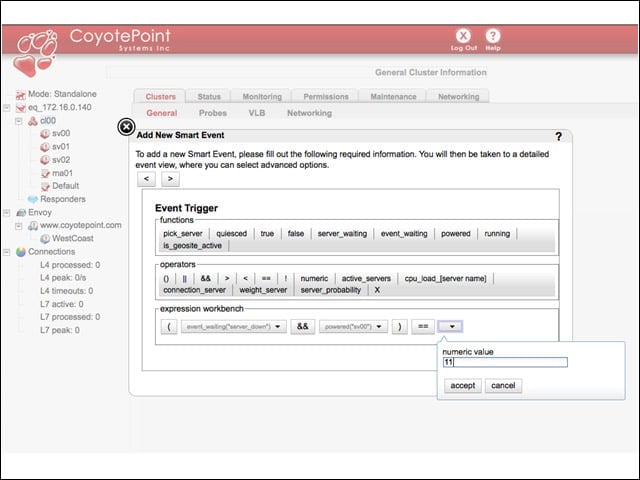Switch to the Monitoring tab
Image resolution: width=640 pixels, height=480 pixels.
262,96
